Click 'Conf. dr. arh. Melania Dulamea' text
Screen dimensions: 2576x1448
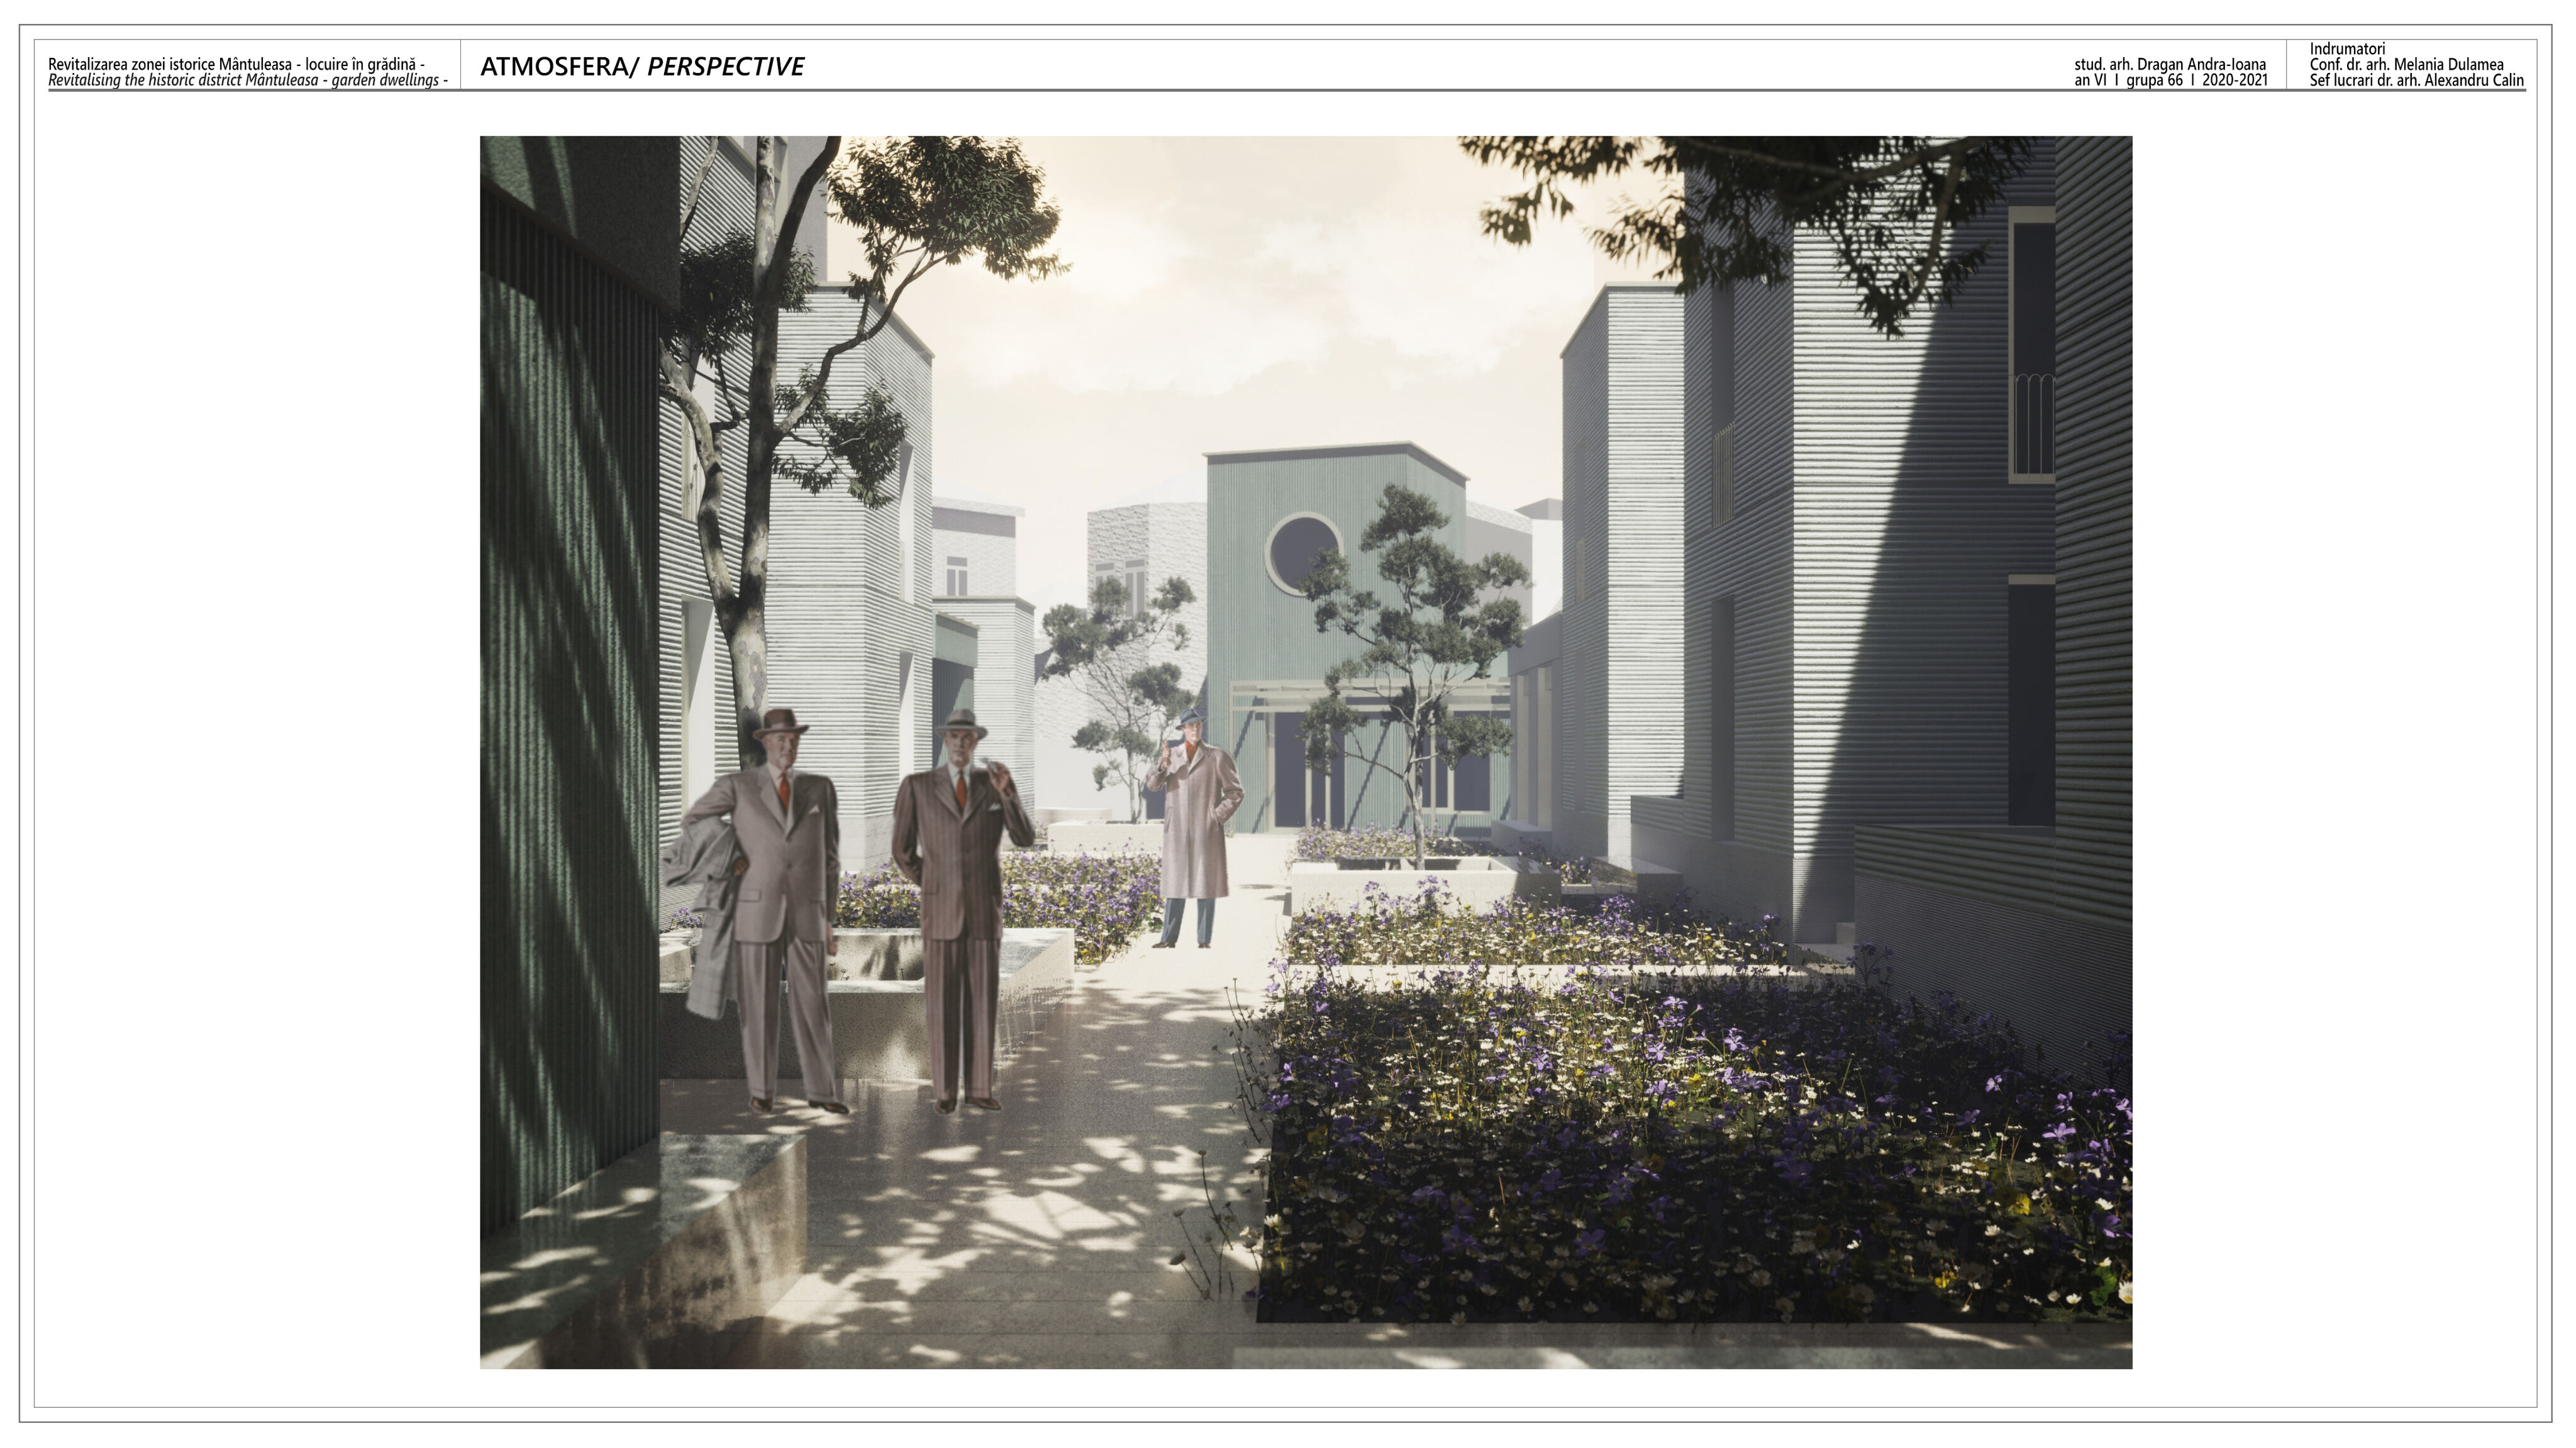click(2407, 64)
